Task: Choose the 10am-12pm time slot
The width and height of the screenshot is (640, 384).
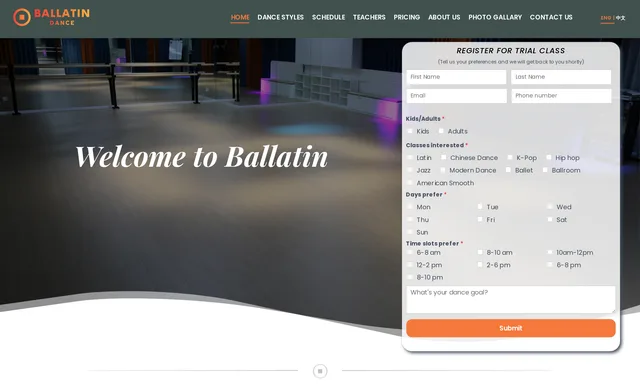Action: [550, 253]
